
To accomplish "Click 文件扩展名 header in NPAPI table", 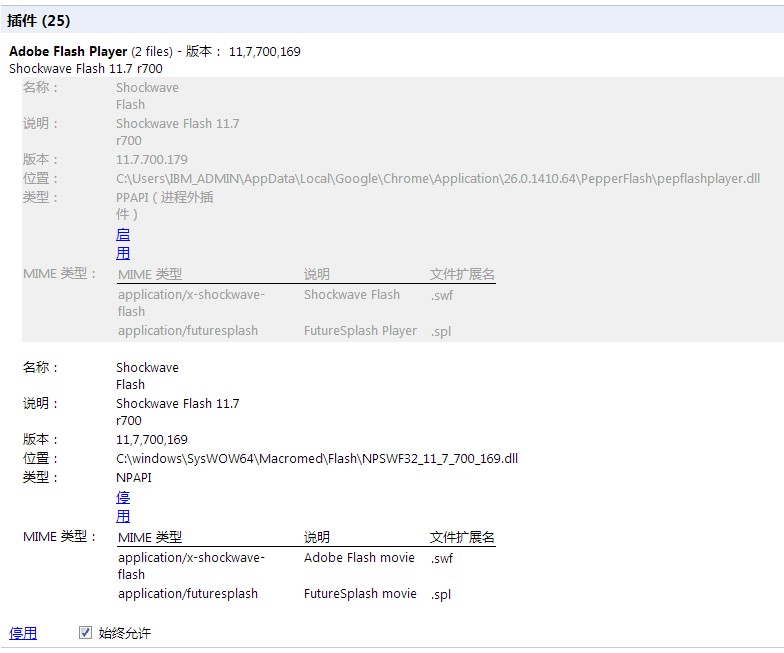I will [462, 538].
